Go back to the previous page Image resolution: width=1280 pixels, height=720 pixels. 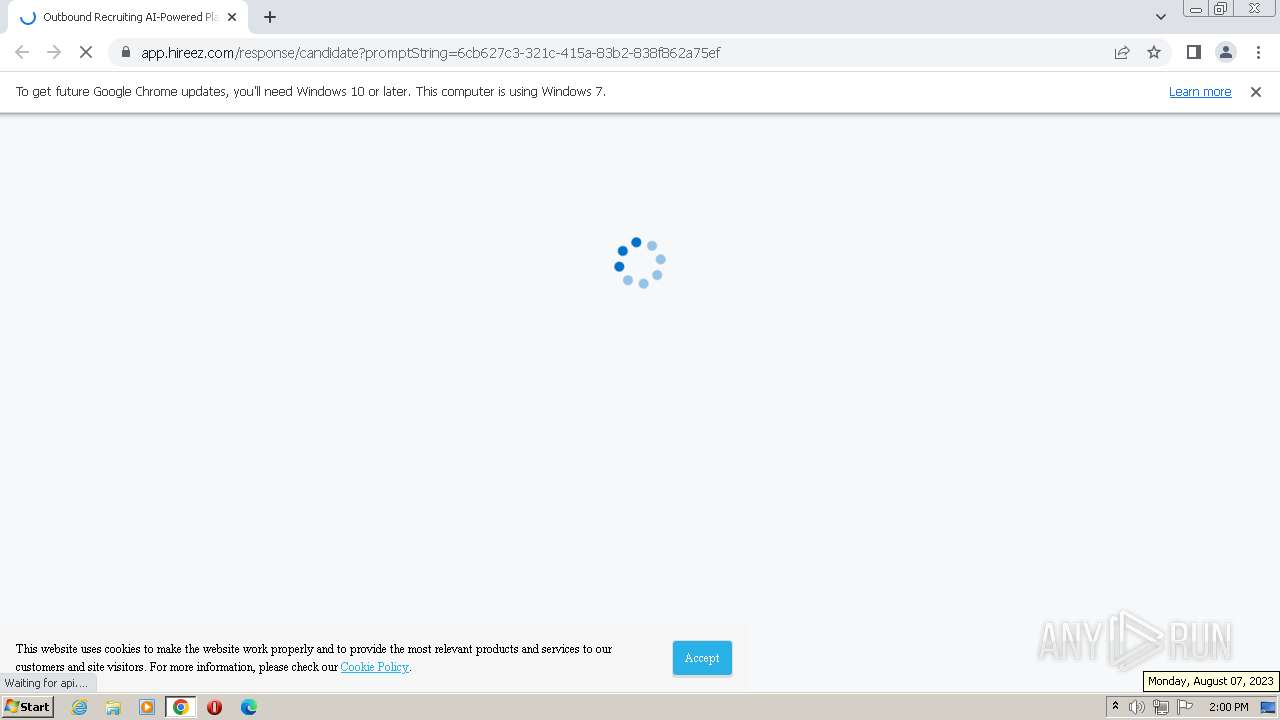[x=22, y=52]
